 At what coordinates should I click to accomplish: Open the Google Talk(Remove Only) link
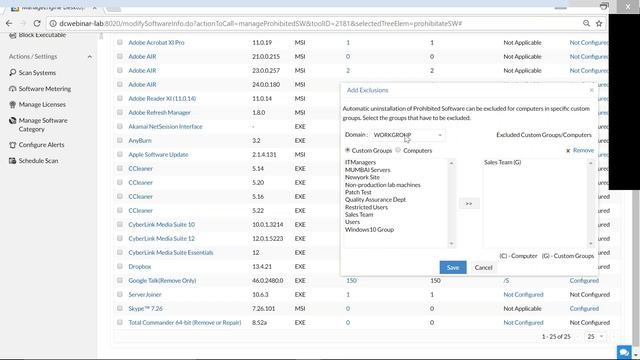[162, 280]
